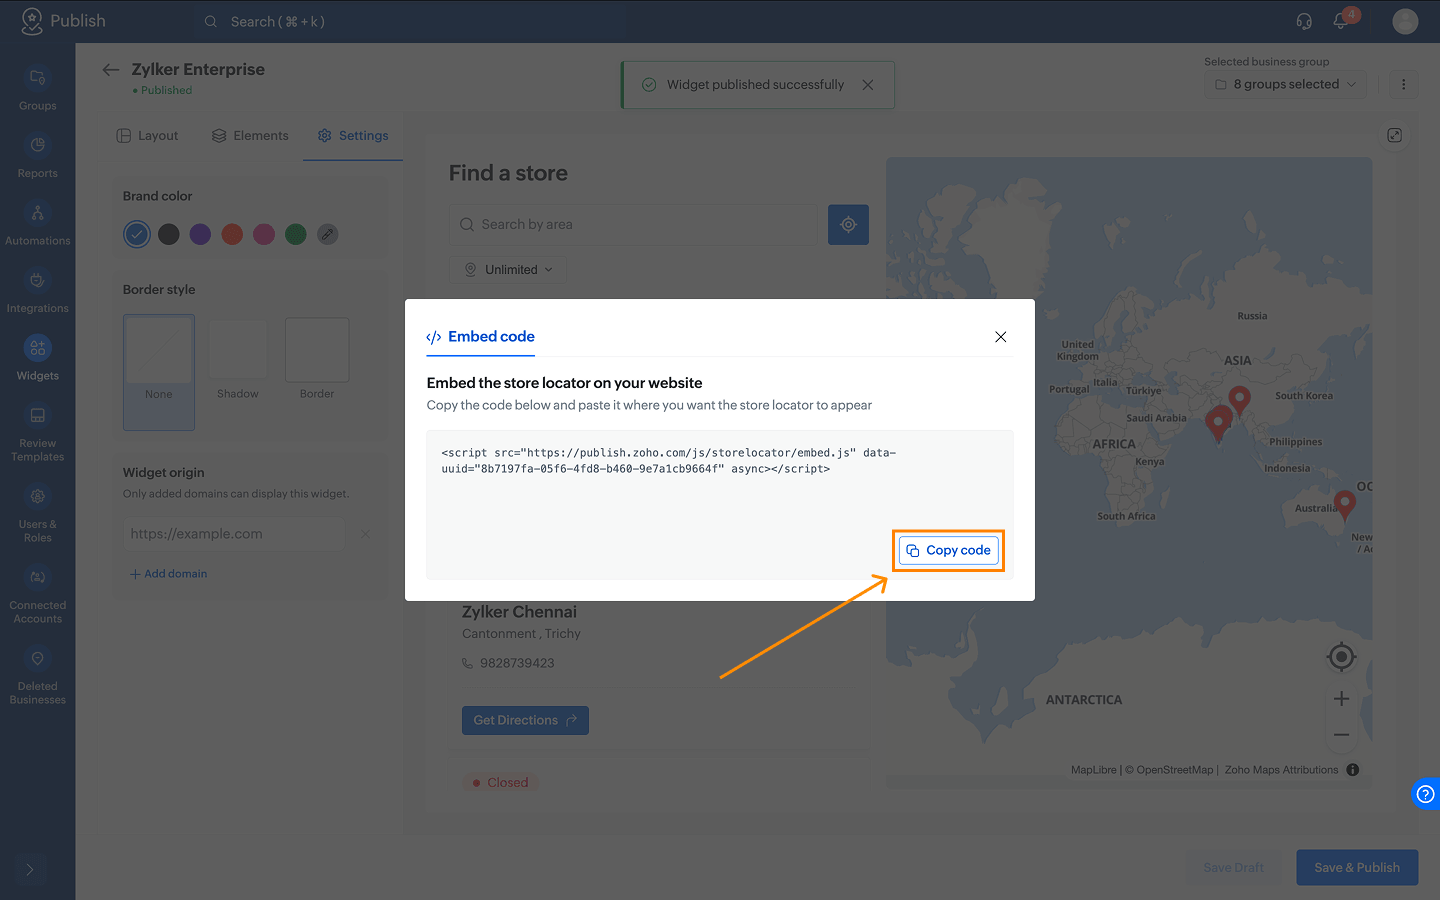1440x900 pixels.
Task: Click the Add domain link
Action: tap(168, 574)
